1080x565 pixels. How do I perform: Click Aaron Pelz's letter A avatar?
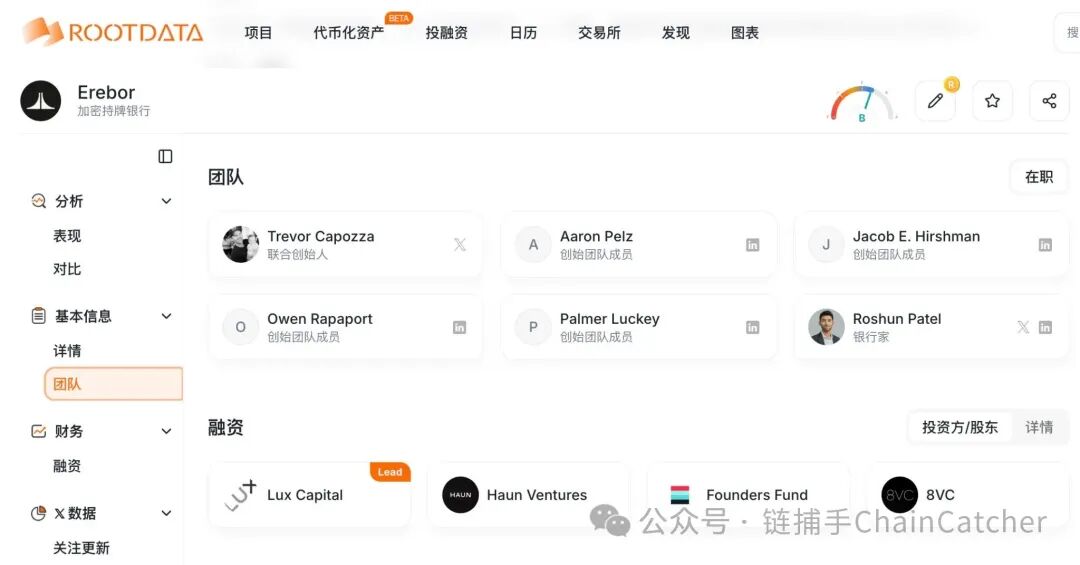click(x=533, y=244)
